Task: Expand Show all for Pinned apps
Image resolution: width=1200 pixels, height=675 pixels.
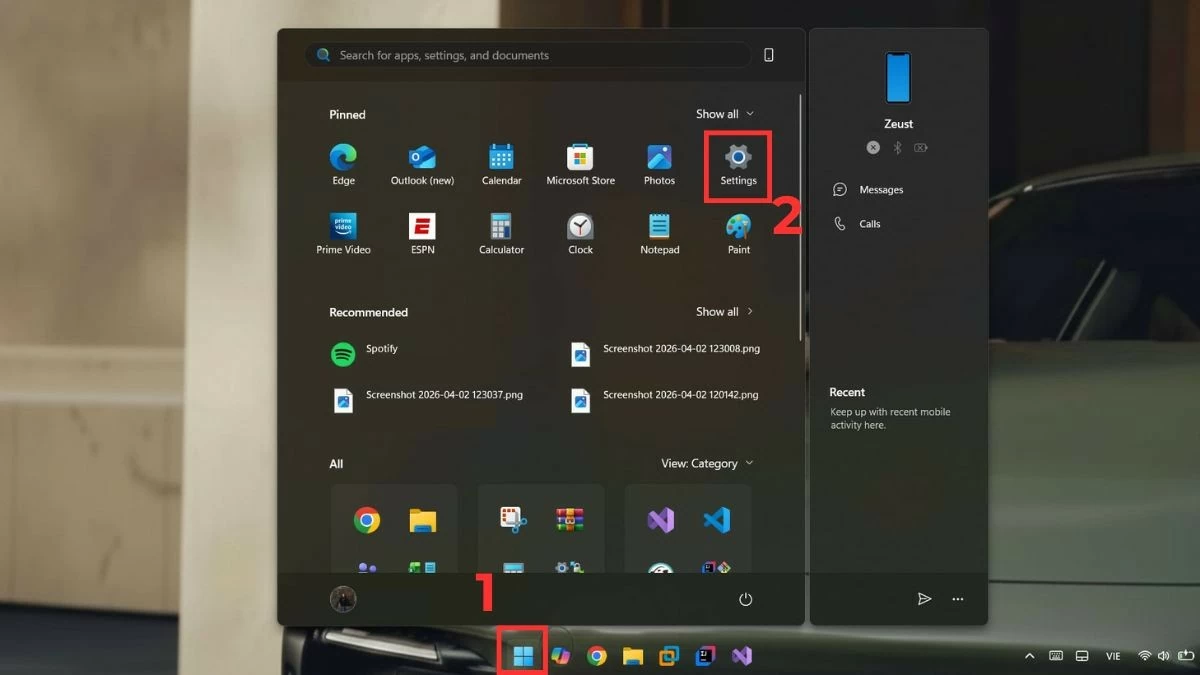Action: pyautogui.click(x=725, y=114)
